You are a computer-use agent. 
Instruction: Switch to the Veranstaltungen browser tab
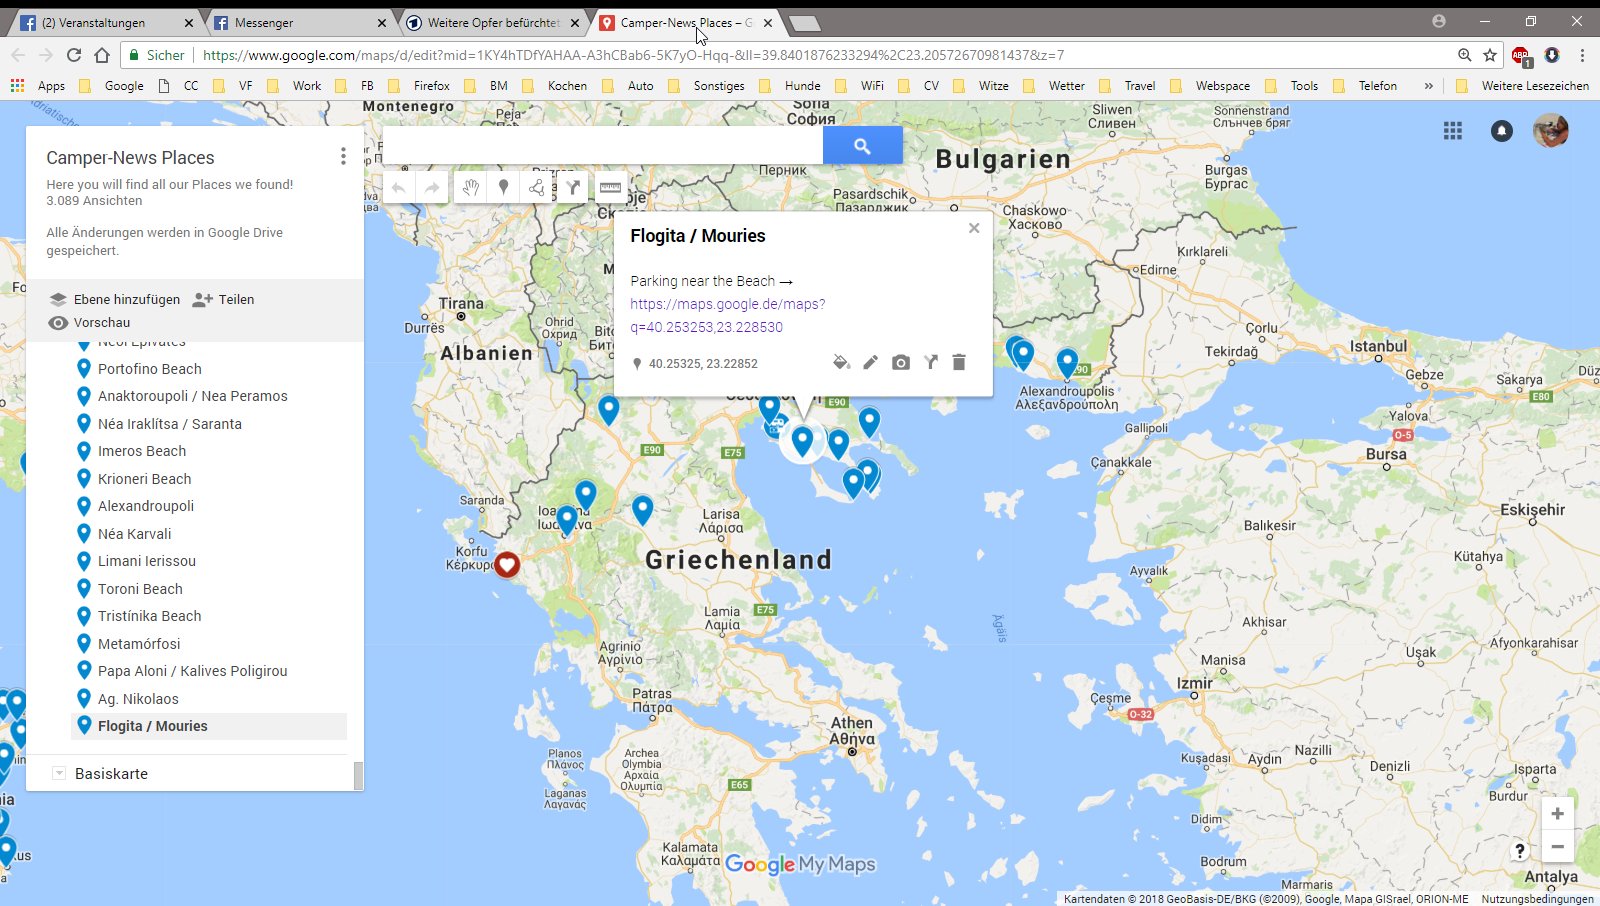(105, 22)
